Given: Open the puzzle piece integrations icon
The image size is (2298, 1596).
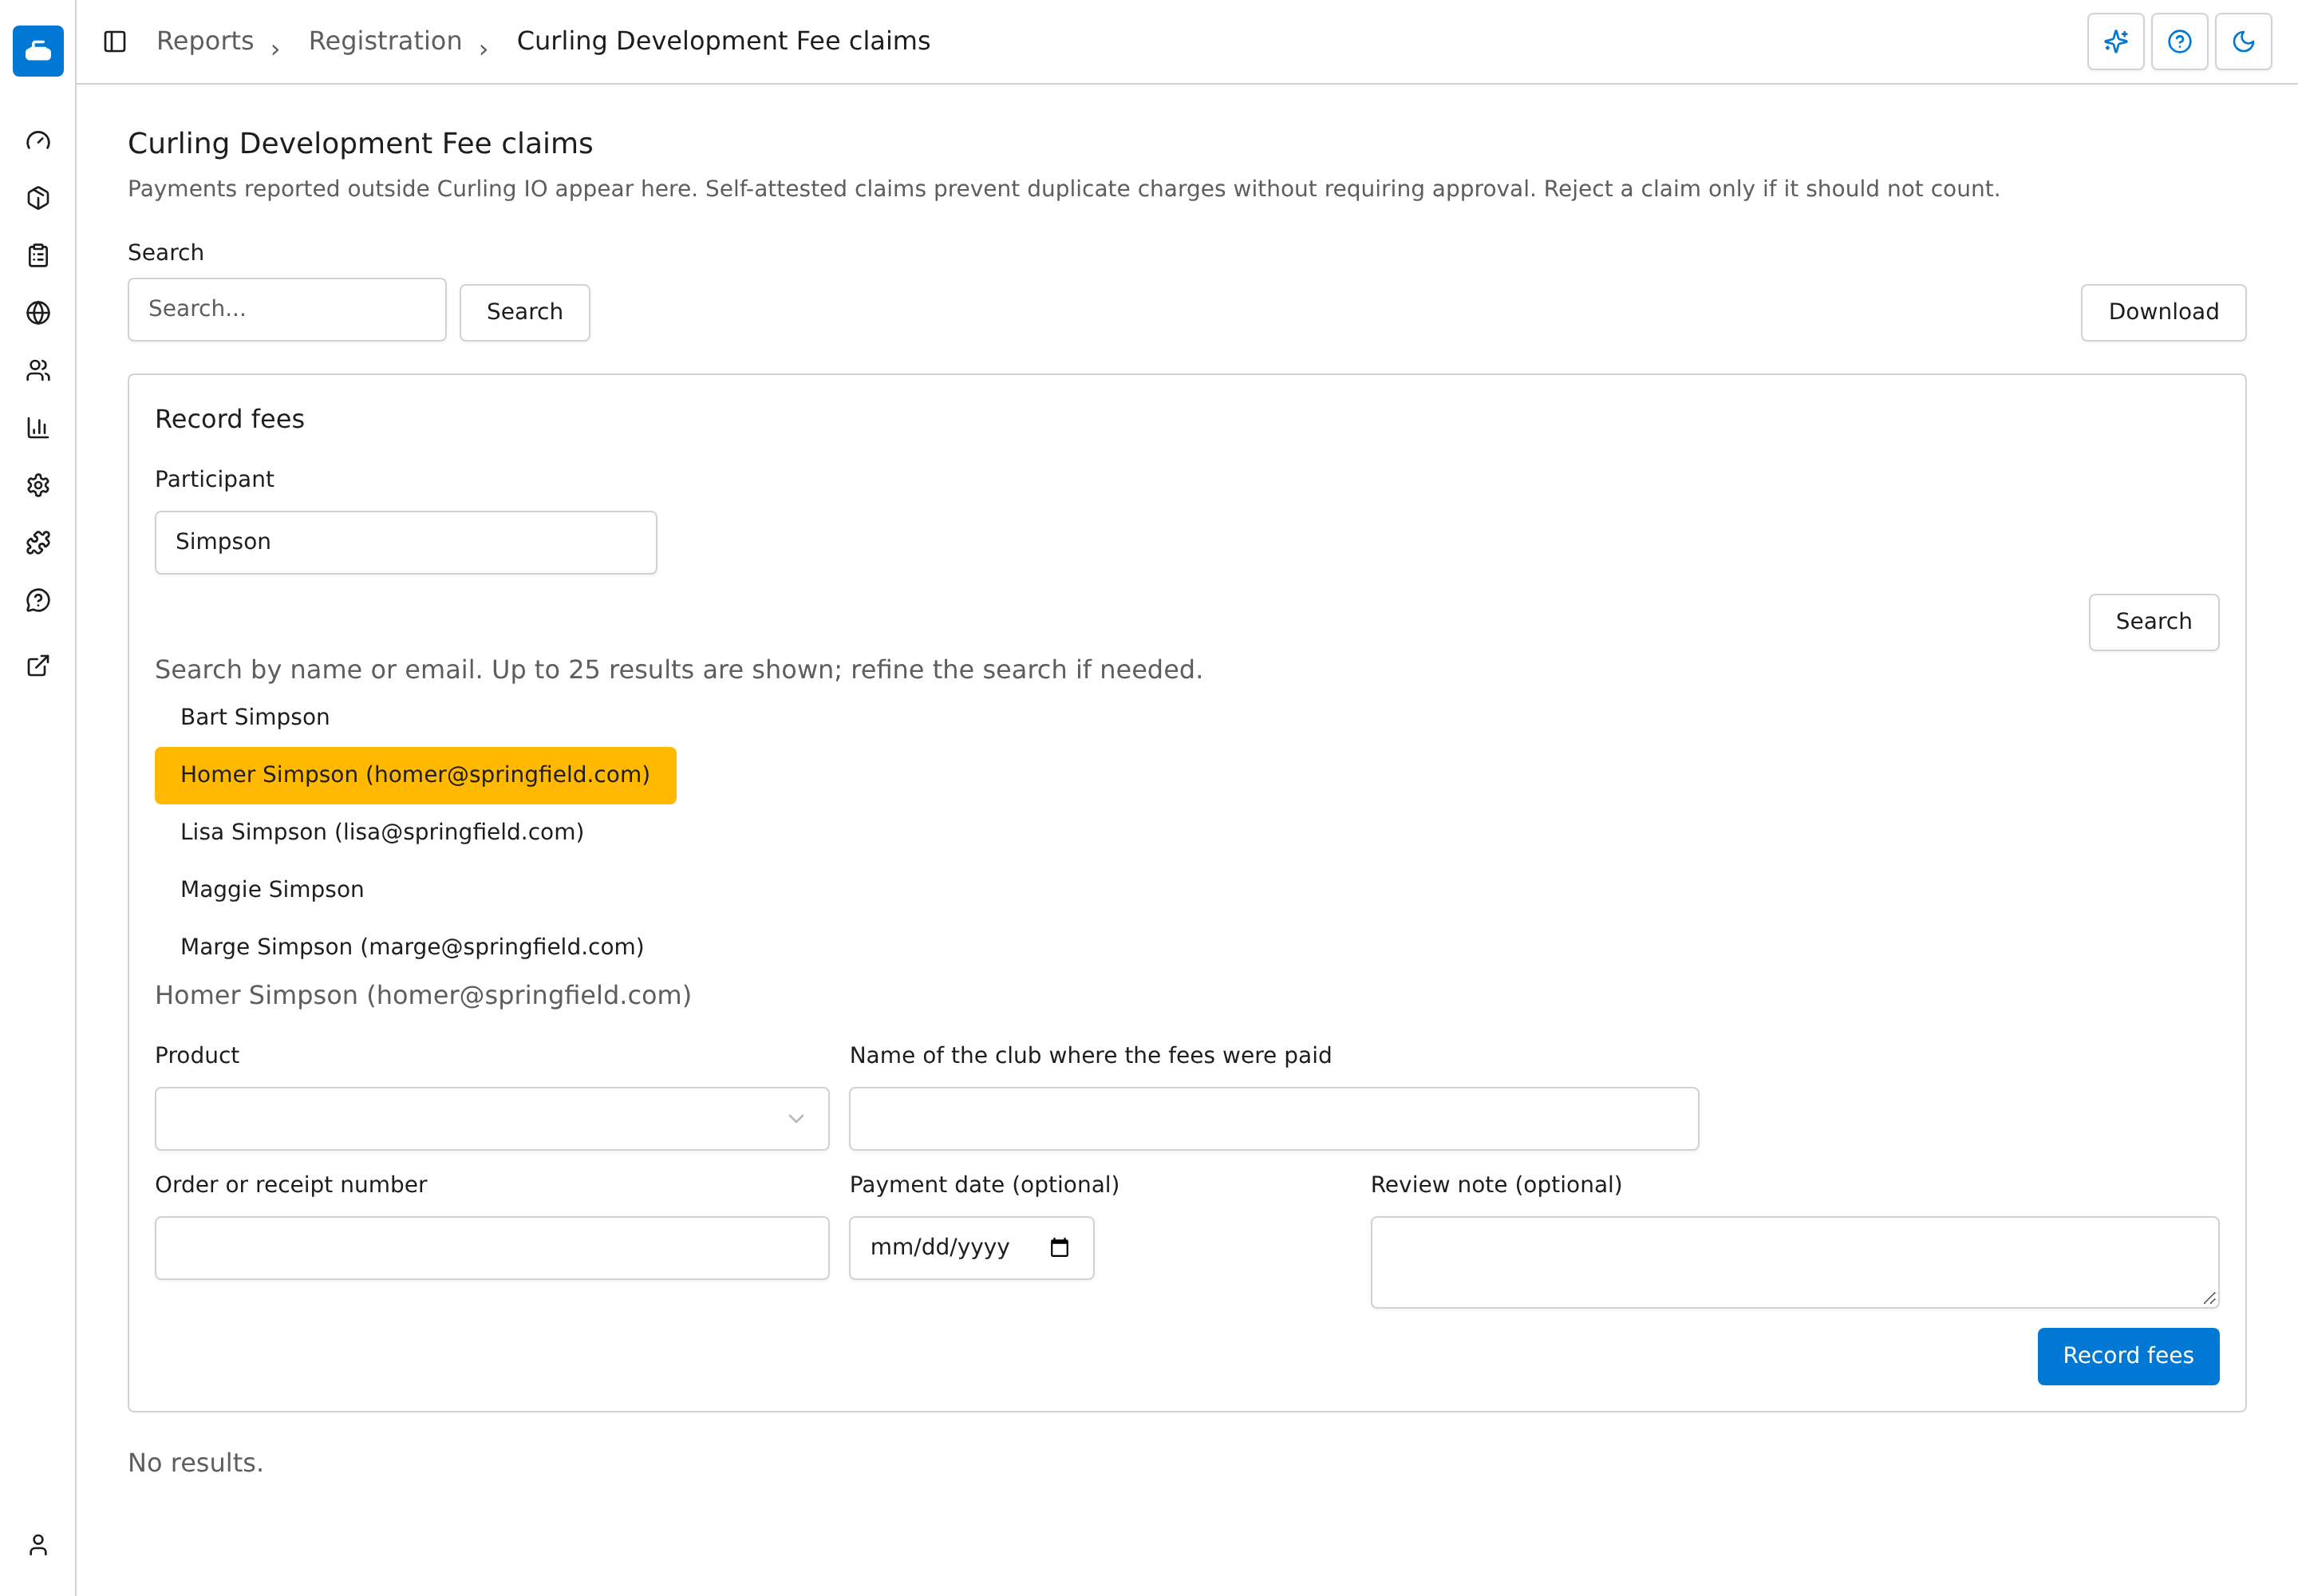Looking at the screenshot, I should tap(38, 543).
